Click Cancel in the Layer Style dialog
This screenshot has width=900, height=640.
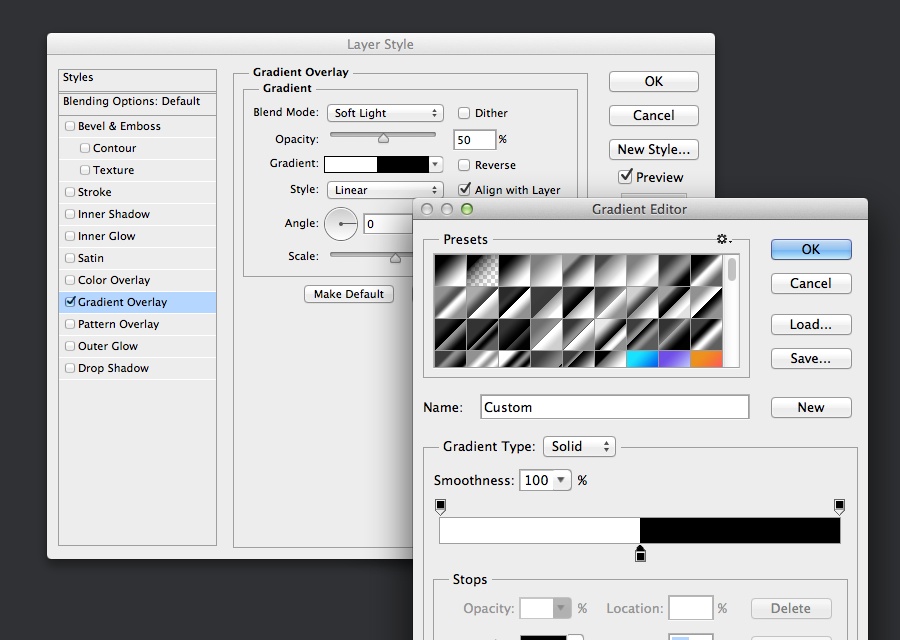click(654, 115)
